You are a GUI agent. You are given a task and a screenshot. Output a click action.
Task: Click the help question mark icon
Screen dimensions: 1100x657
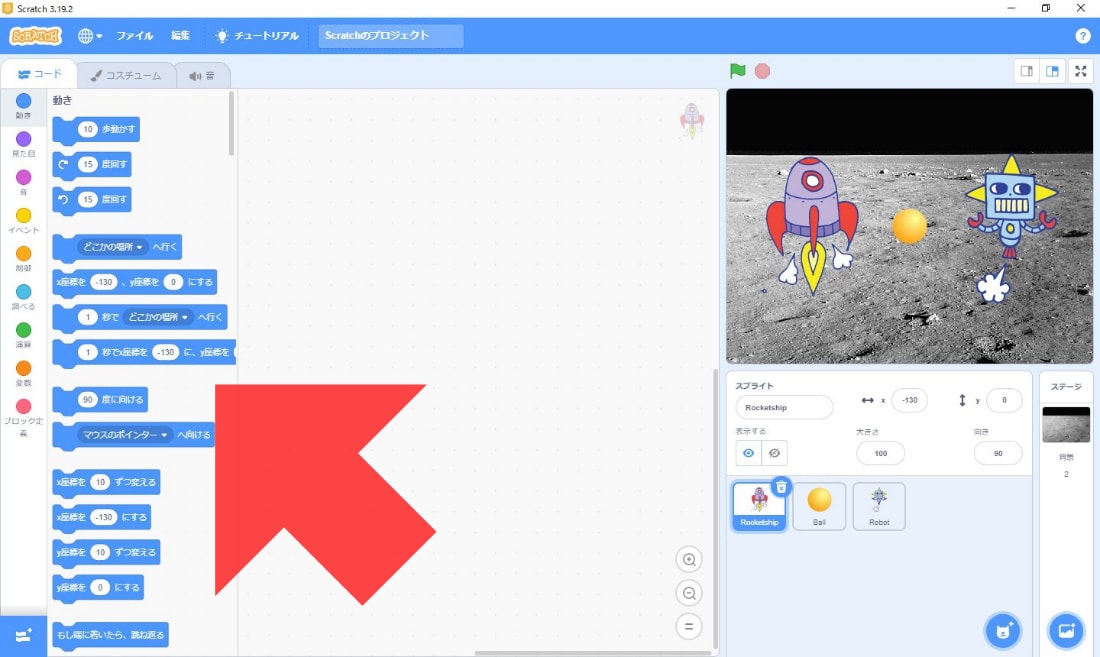coord(1082,36)
